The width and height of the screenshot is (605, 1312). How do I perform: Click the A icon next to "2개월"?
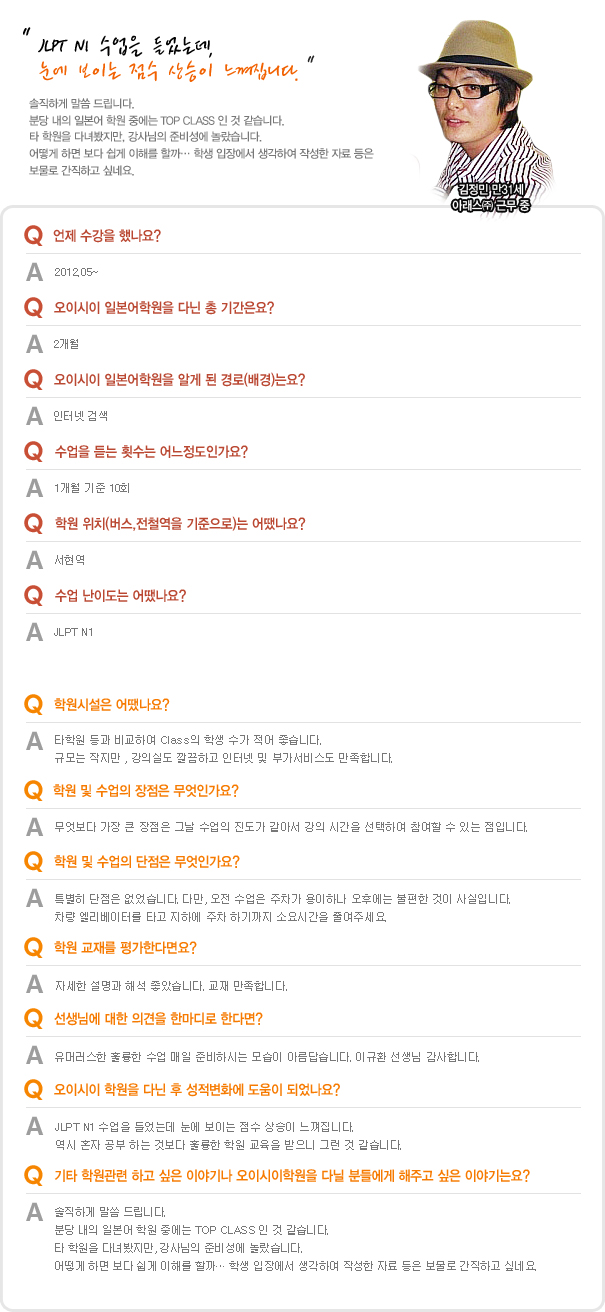pyautogui.click(x=34, y=343)
